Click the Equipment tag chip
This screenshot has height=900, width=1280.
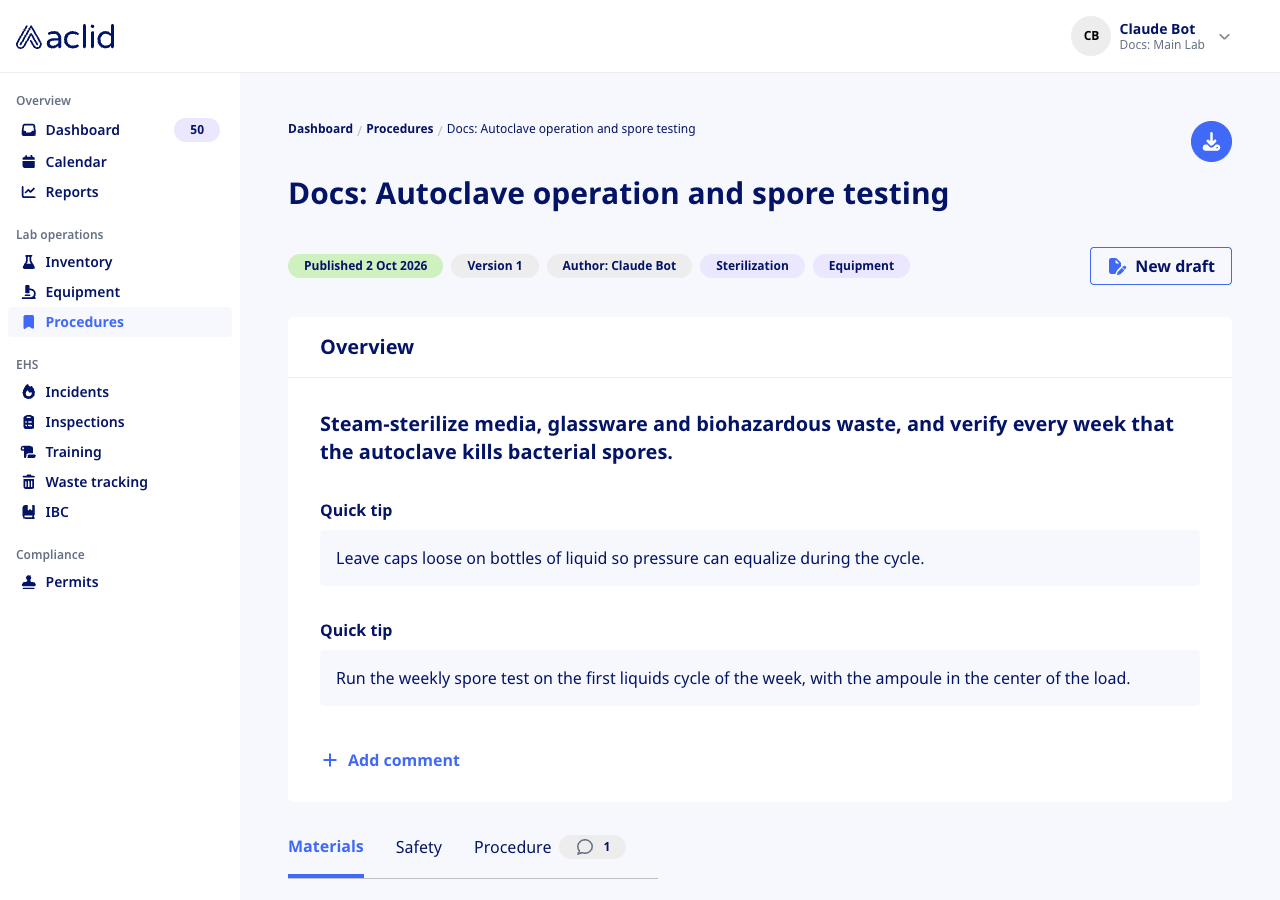861,266
